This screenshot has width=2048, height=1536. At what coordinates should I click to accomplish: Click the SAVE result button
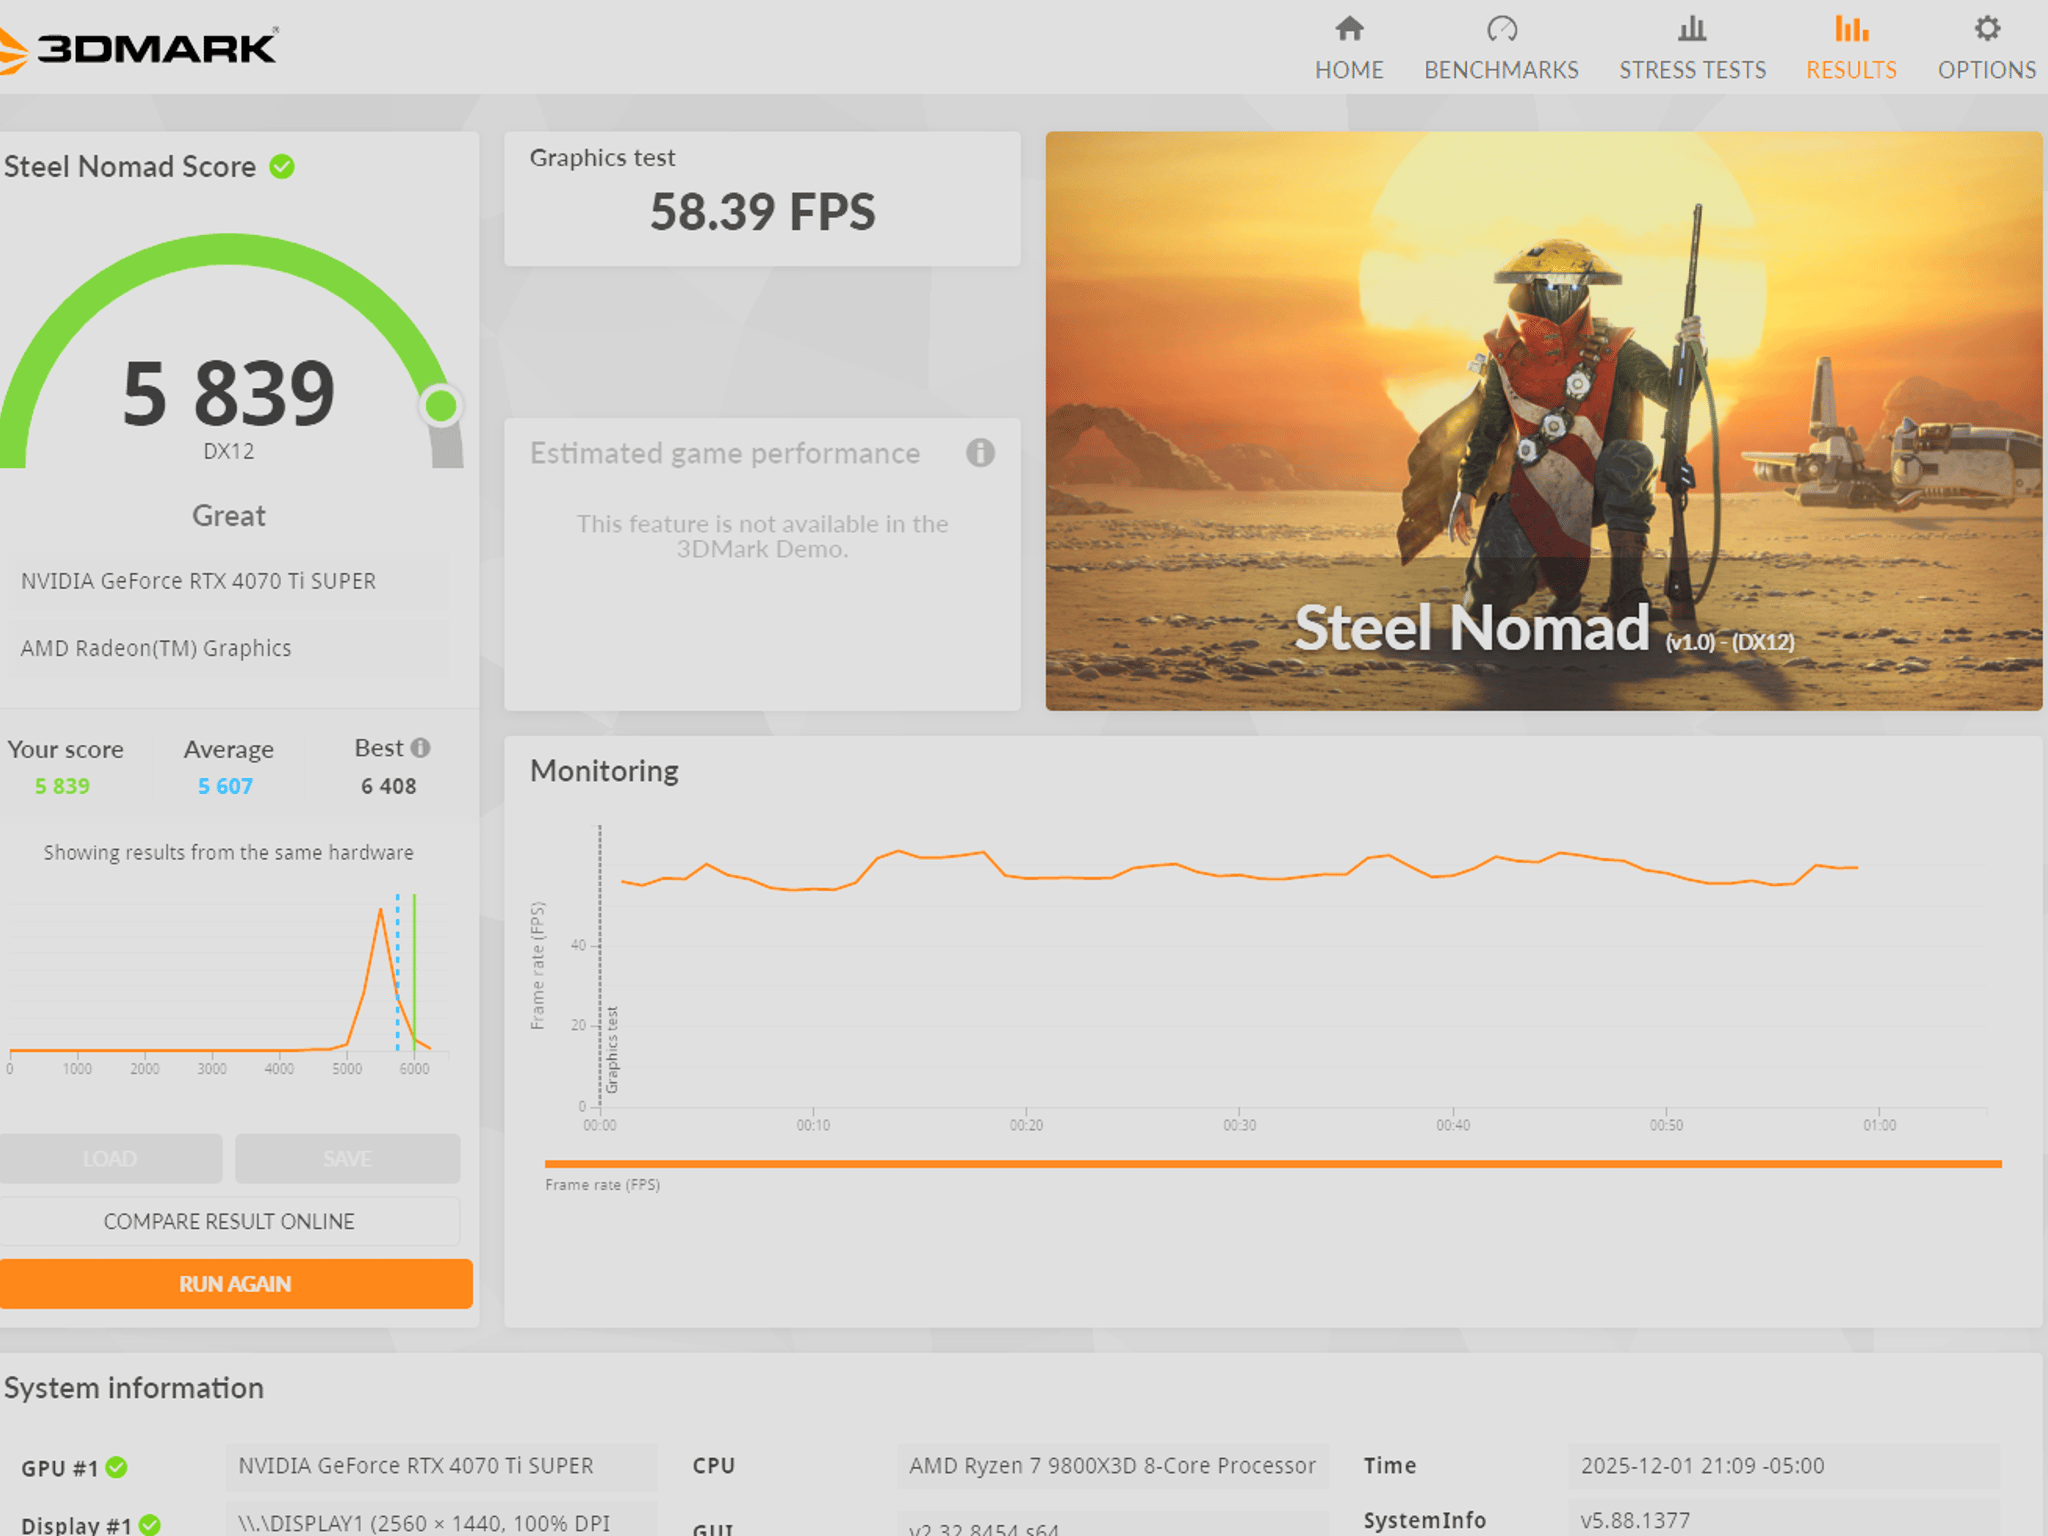[347, 1158]
